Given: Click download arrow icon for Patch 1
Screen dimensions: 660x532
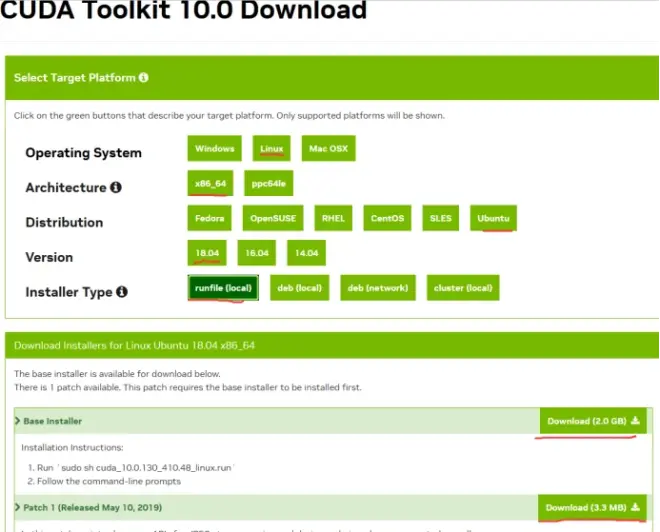Looking at the screenshot, I should [x=635, y=507].
